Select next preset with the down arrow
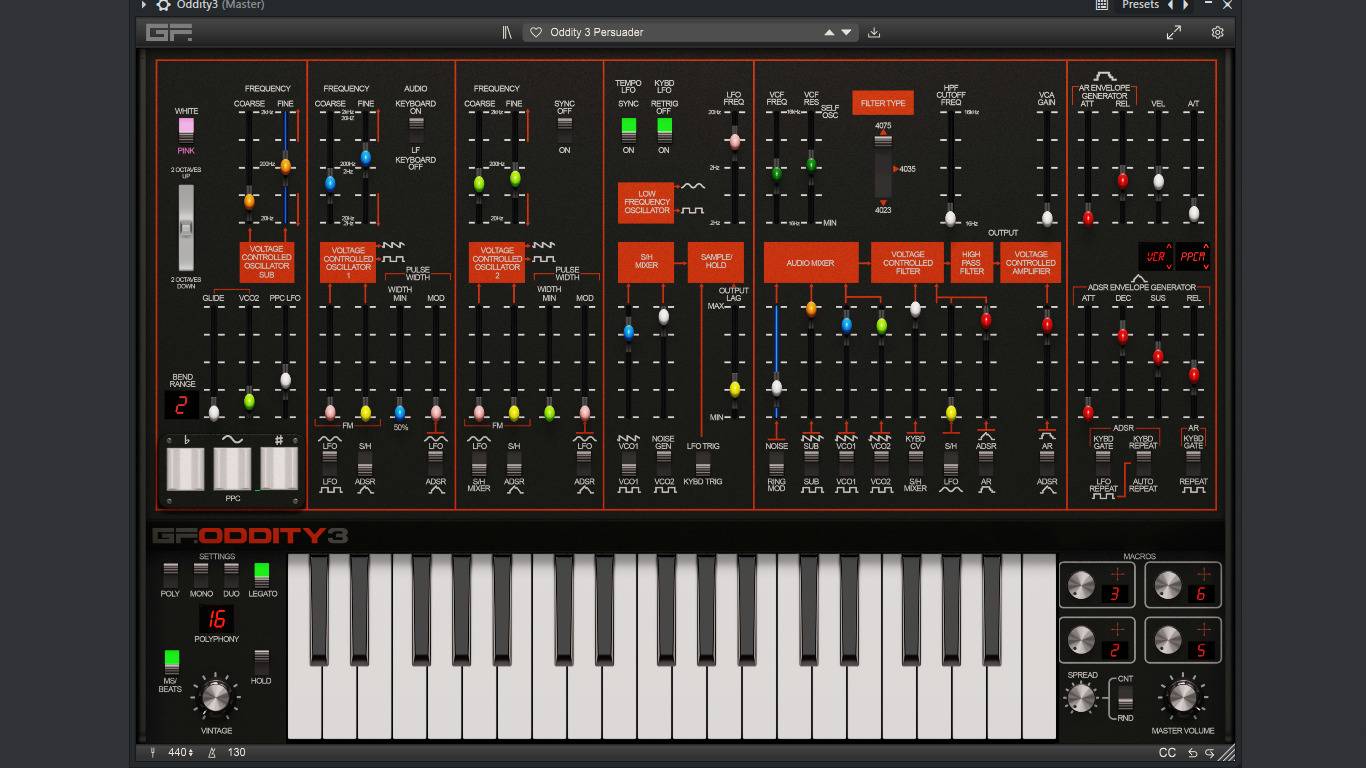The image size is (1366, 768). (x=846, y=32)
